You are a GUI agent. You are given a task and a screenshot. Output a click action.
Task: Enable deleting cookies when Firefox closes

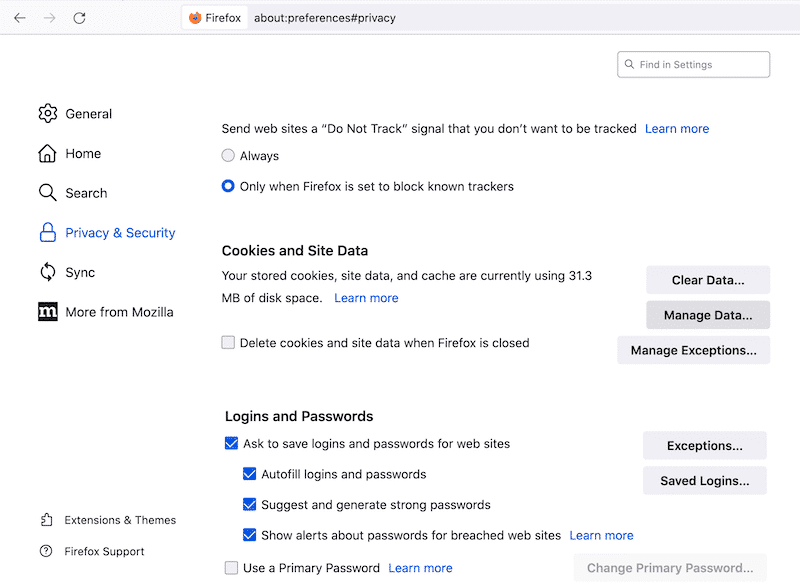(228, 342)
